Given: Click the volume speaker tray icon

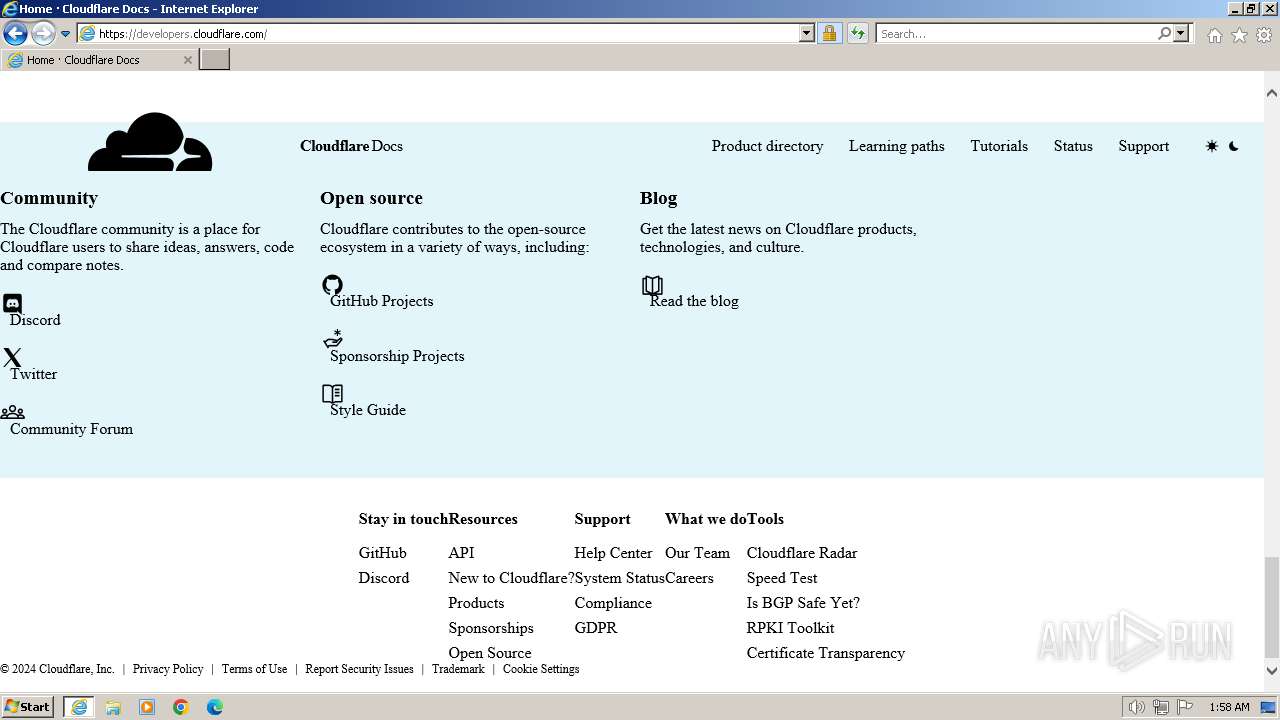Looking at the screenshot, I should 1136,707.
